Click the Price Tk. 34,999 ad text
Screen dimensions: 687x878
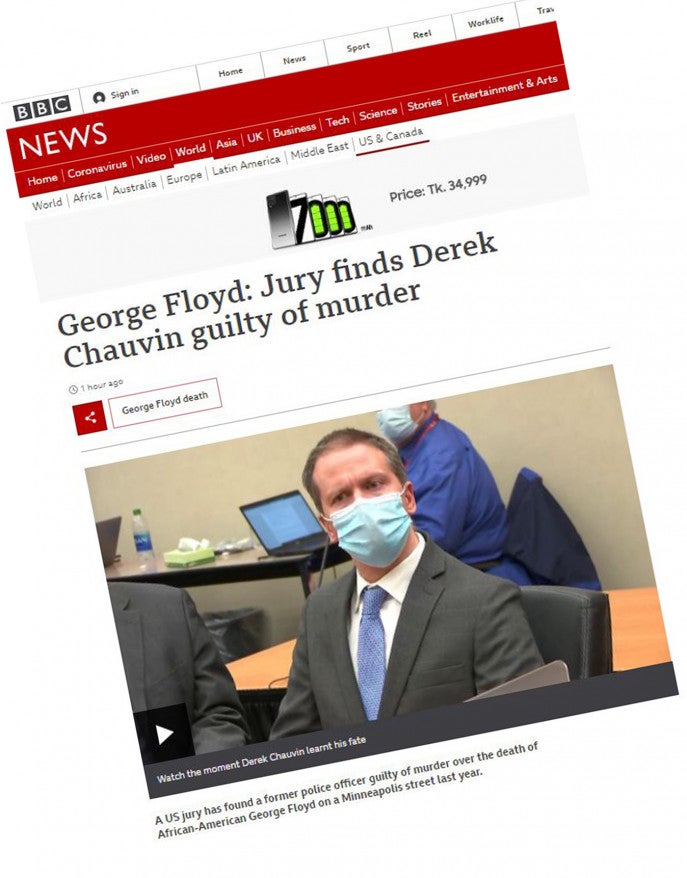click(x=438, y=188)
